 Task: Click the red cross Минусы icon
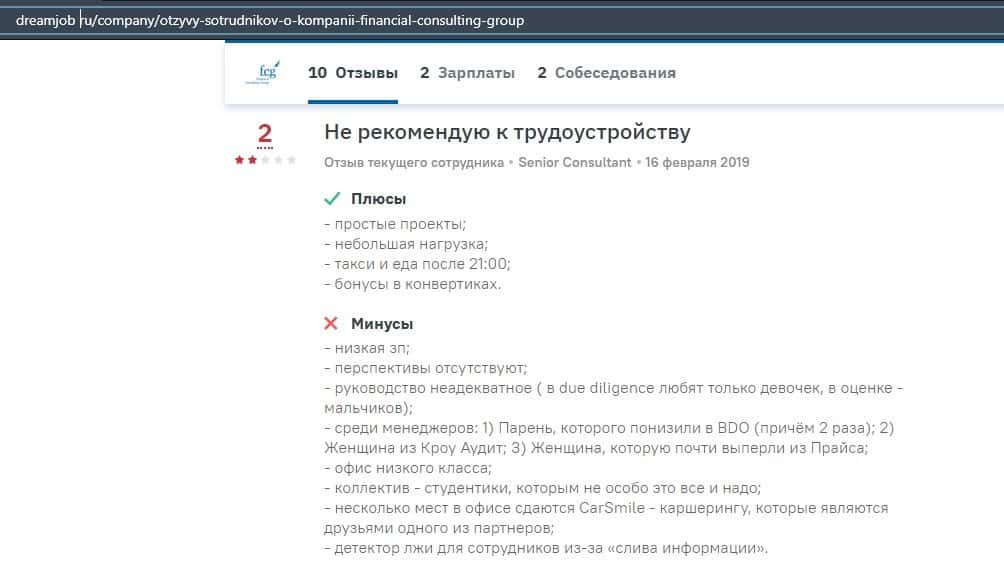331,323
